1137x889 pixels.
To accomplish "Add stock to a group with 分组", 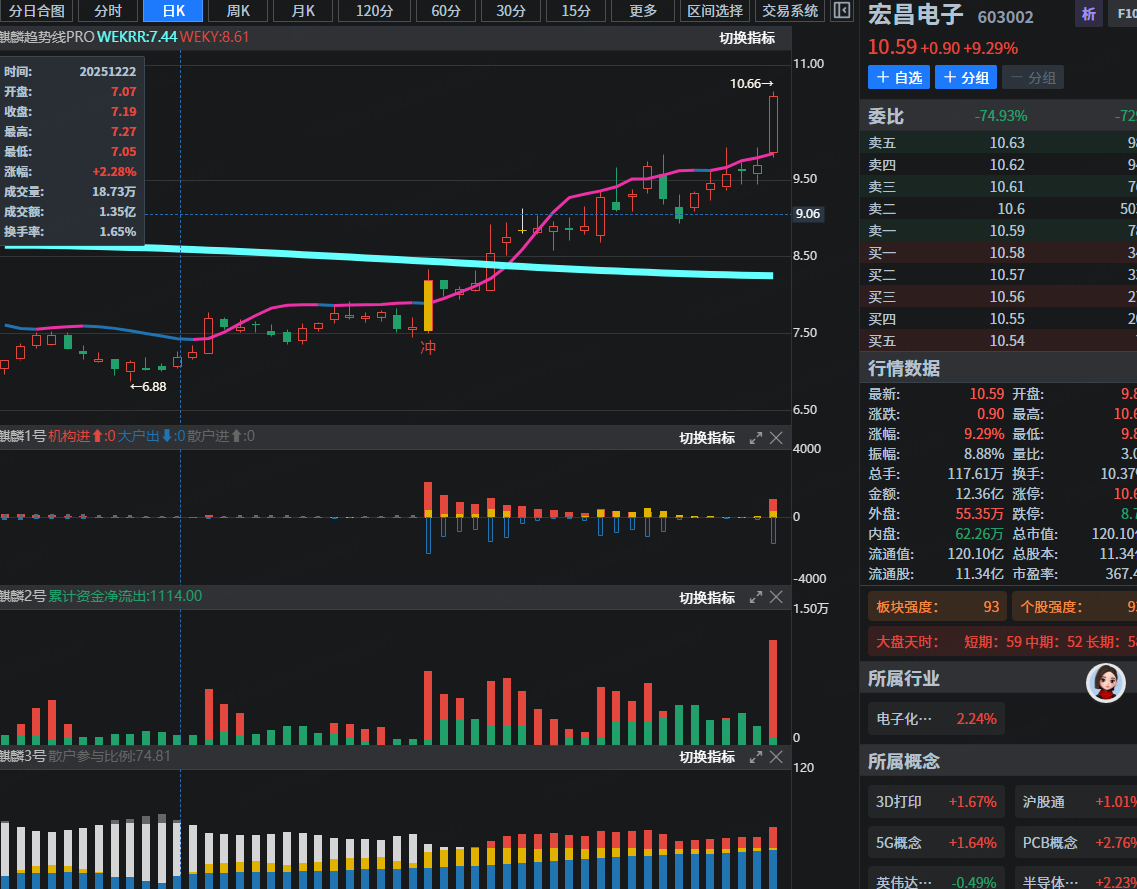I will click(966, 77).
